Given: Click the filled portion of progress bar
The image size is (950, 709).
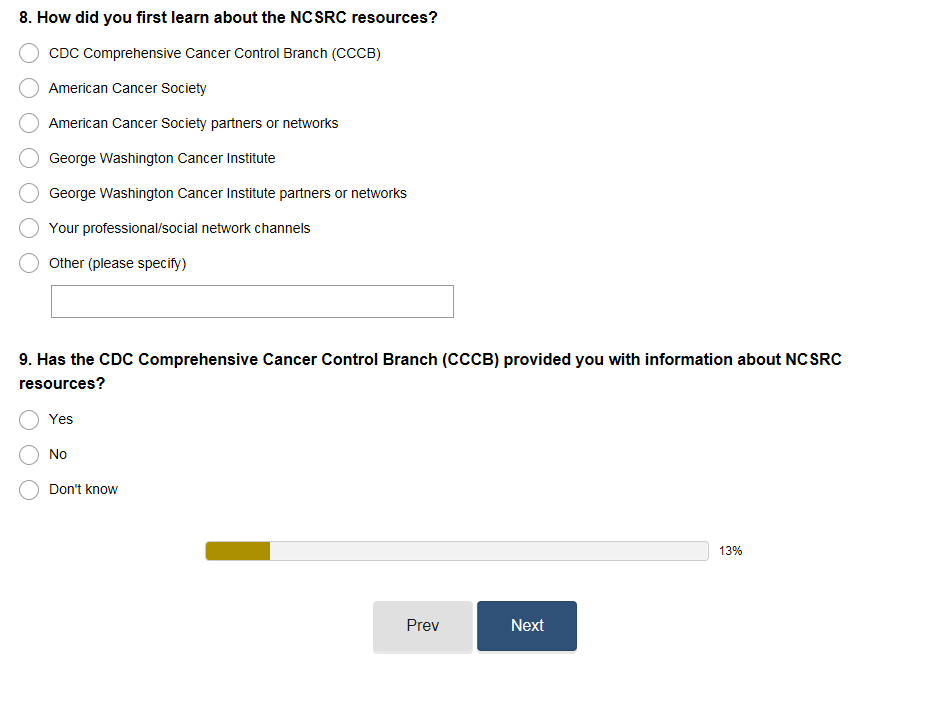Looking at the screenshot, I should [x=238, y=551].
